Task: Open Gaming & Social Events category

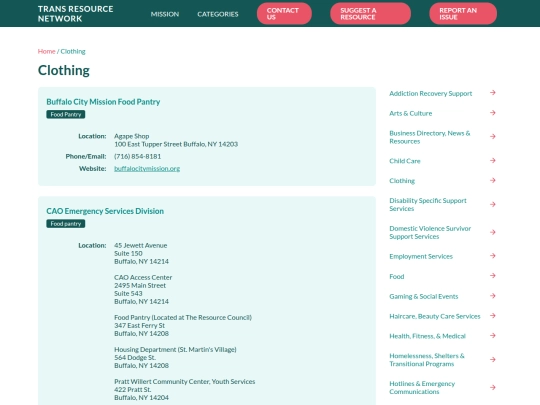Action: pos(424,296)
